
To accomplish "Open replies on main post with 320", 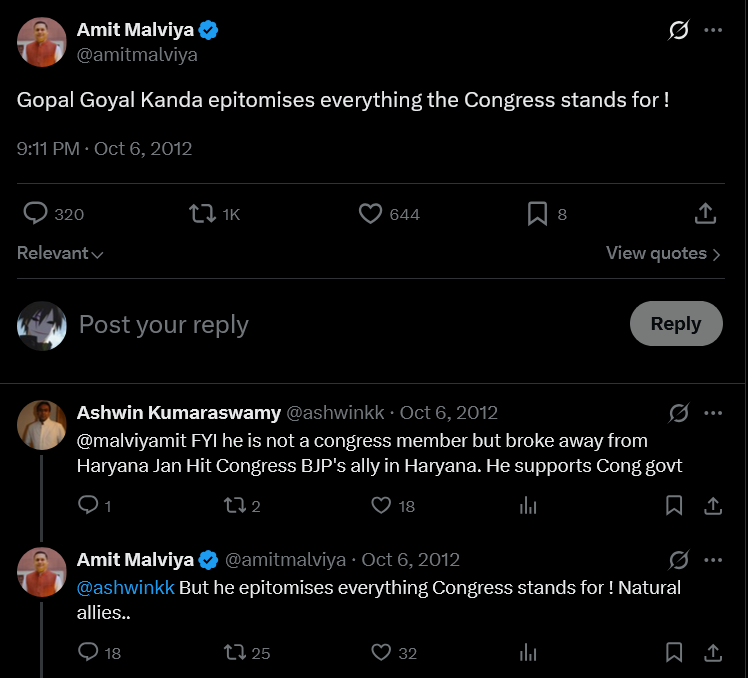I will (53, 214).
